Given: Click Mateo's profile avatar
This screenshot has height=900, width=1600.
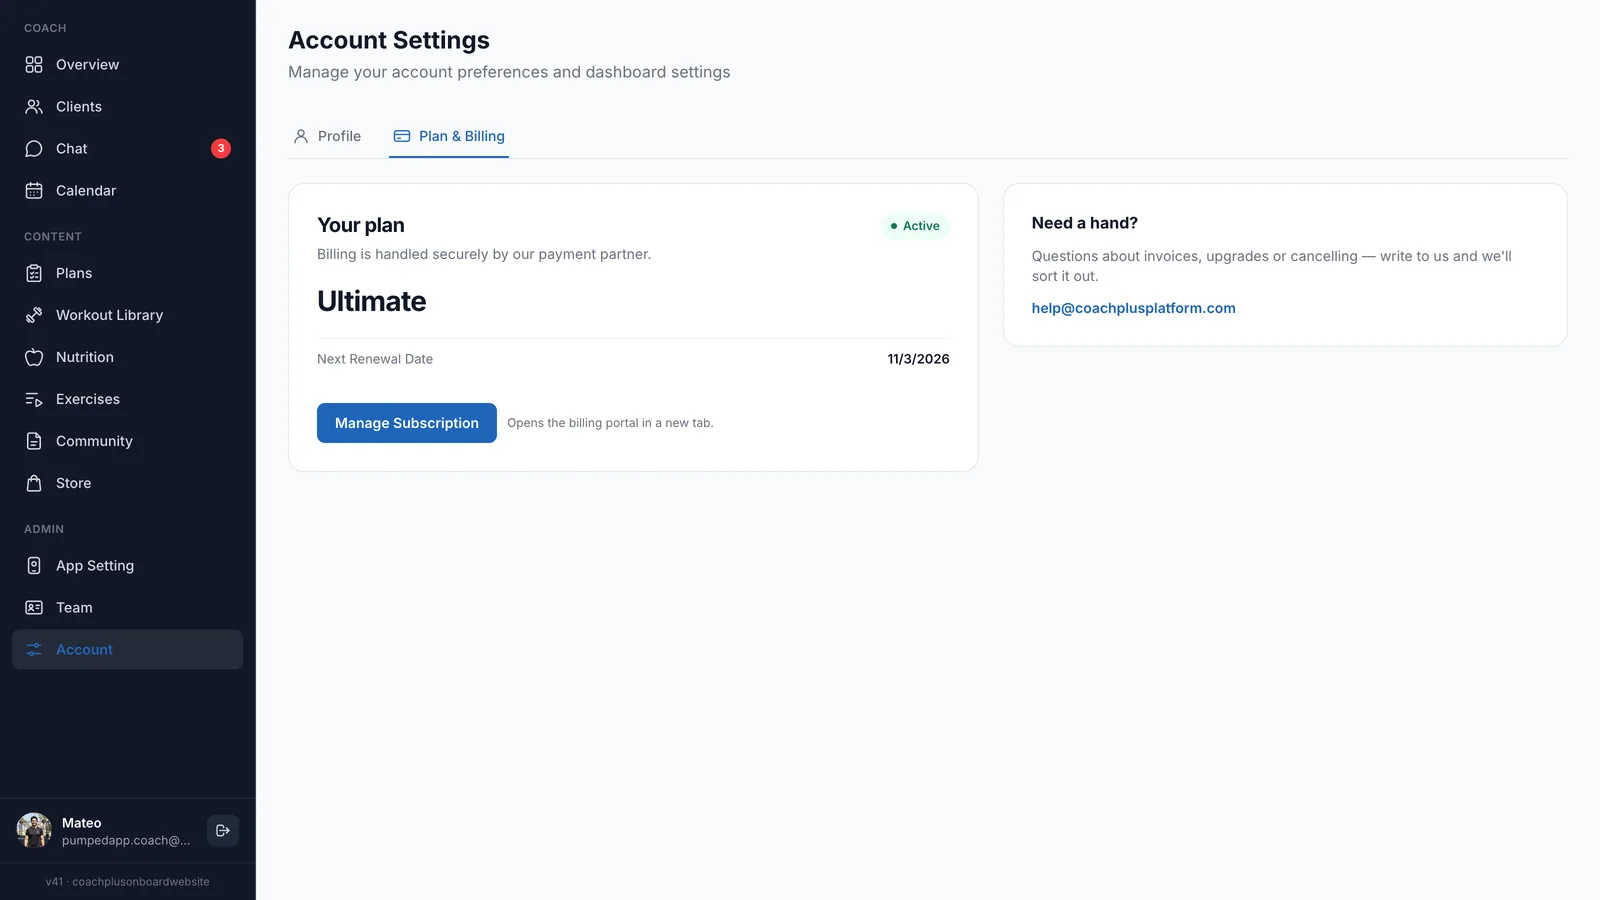Looking at the screenshot, I should pyautogui.click(x=34, y=831).
